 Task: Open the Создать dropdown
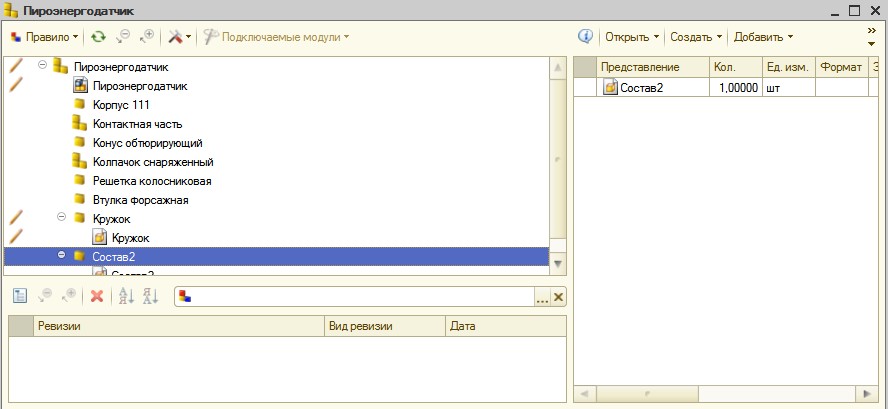tap(696, 37)
